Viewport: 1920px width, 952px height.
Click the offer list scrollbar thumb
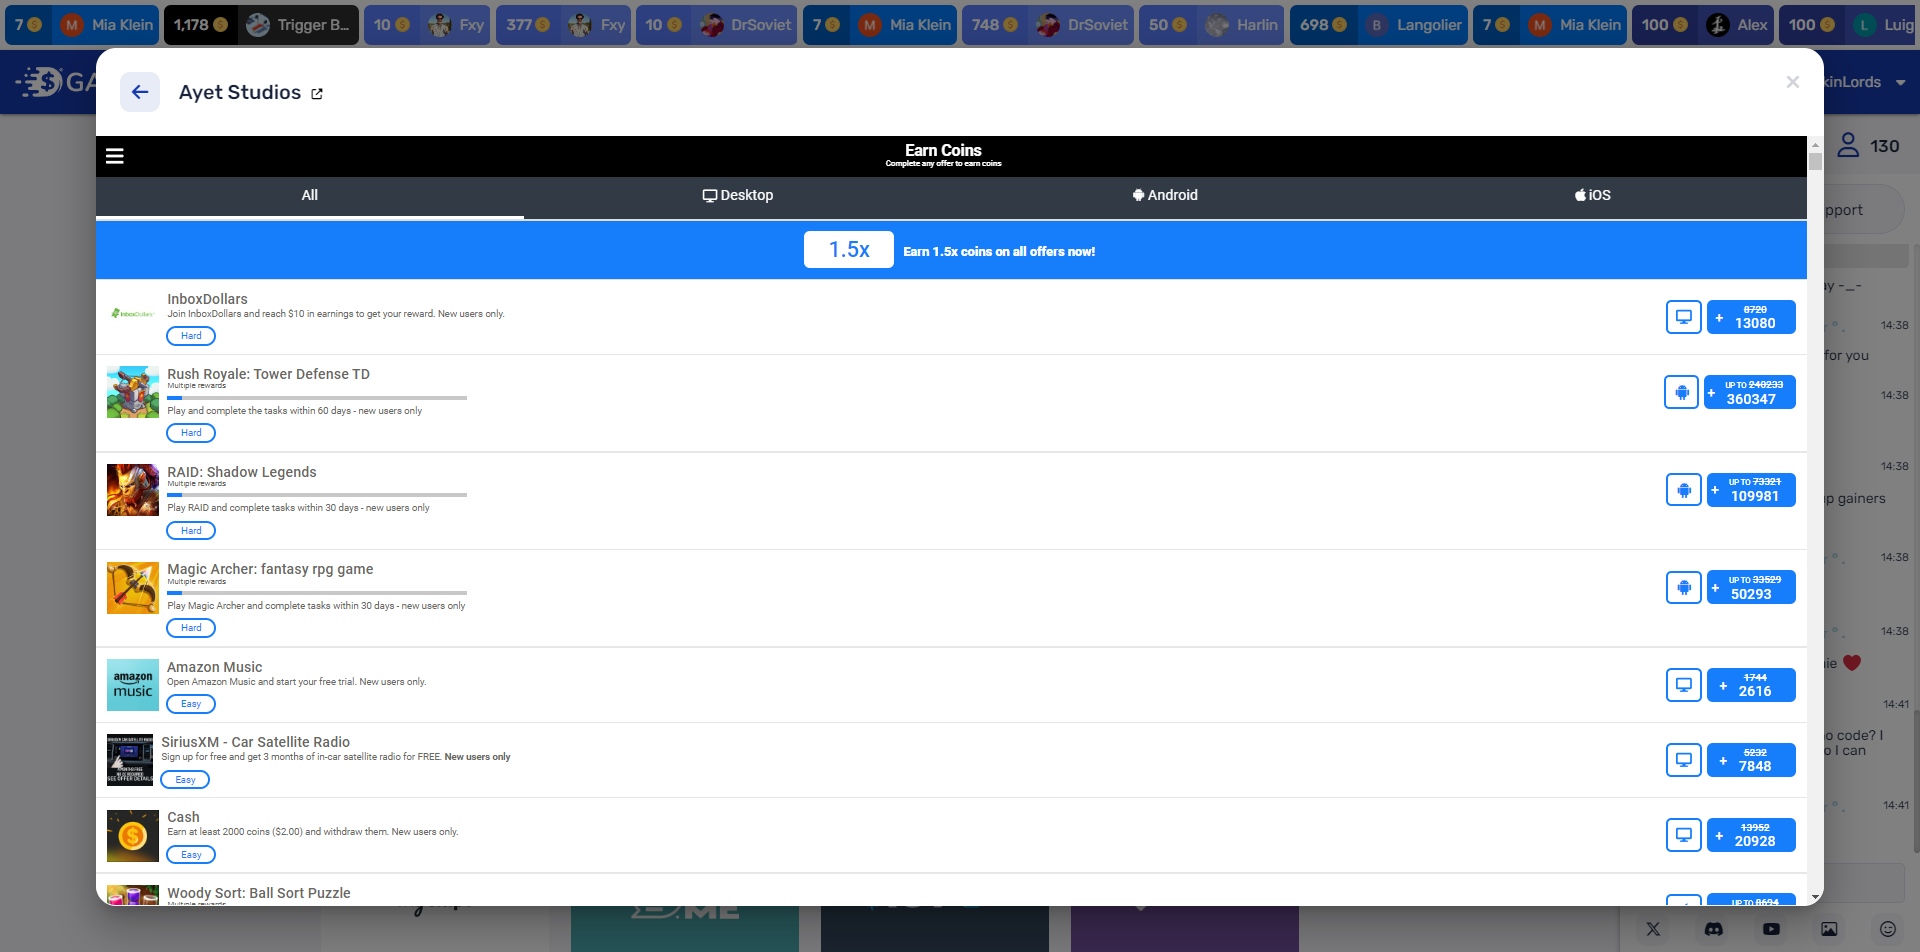(x=1815, y=161)
